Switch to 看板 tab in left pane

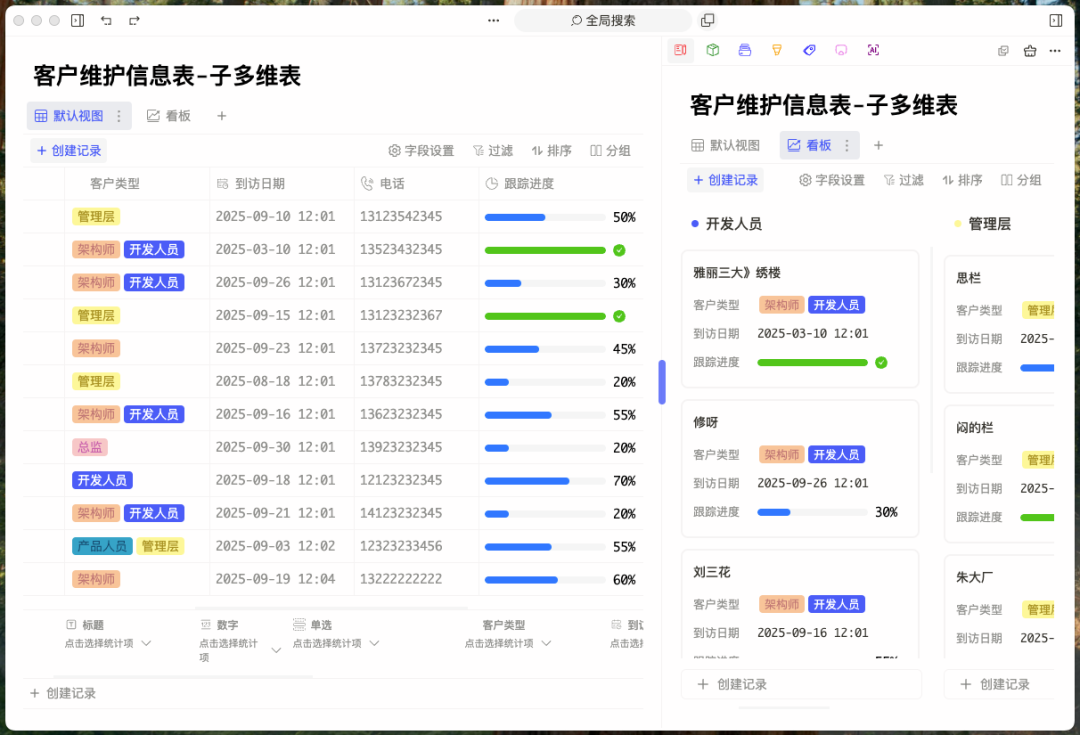click(x=168, y=116)
